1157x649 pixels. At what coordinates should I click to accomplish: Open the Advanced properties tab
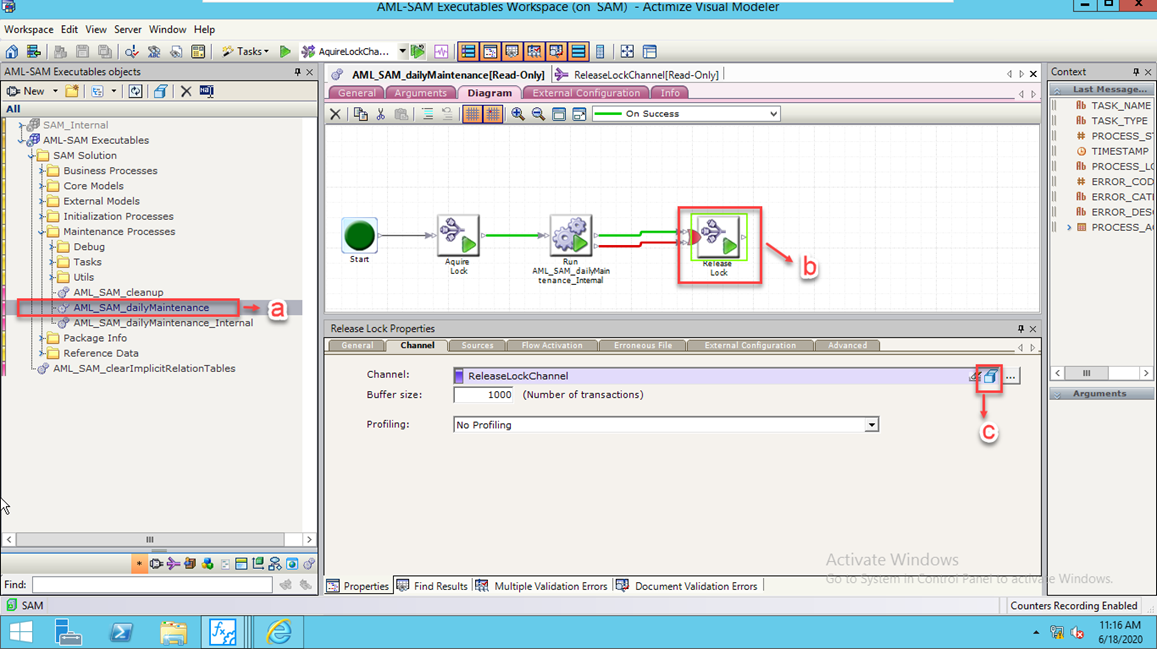coord(847,345)
